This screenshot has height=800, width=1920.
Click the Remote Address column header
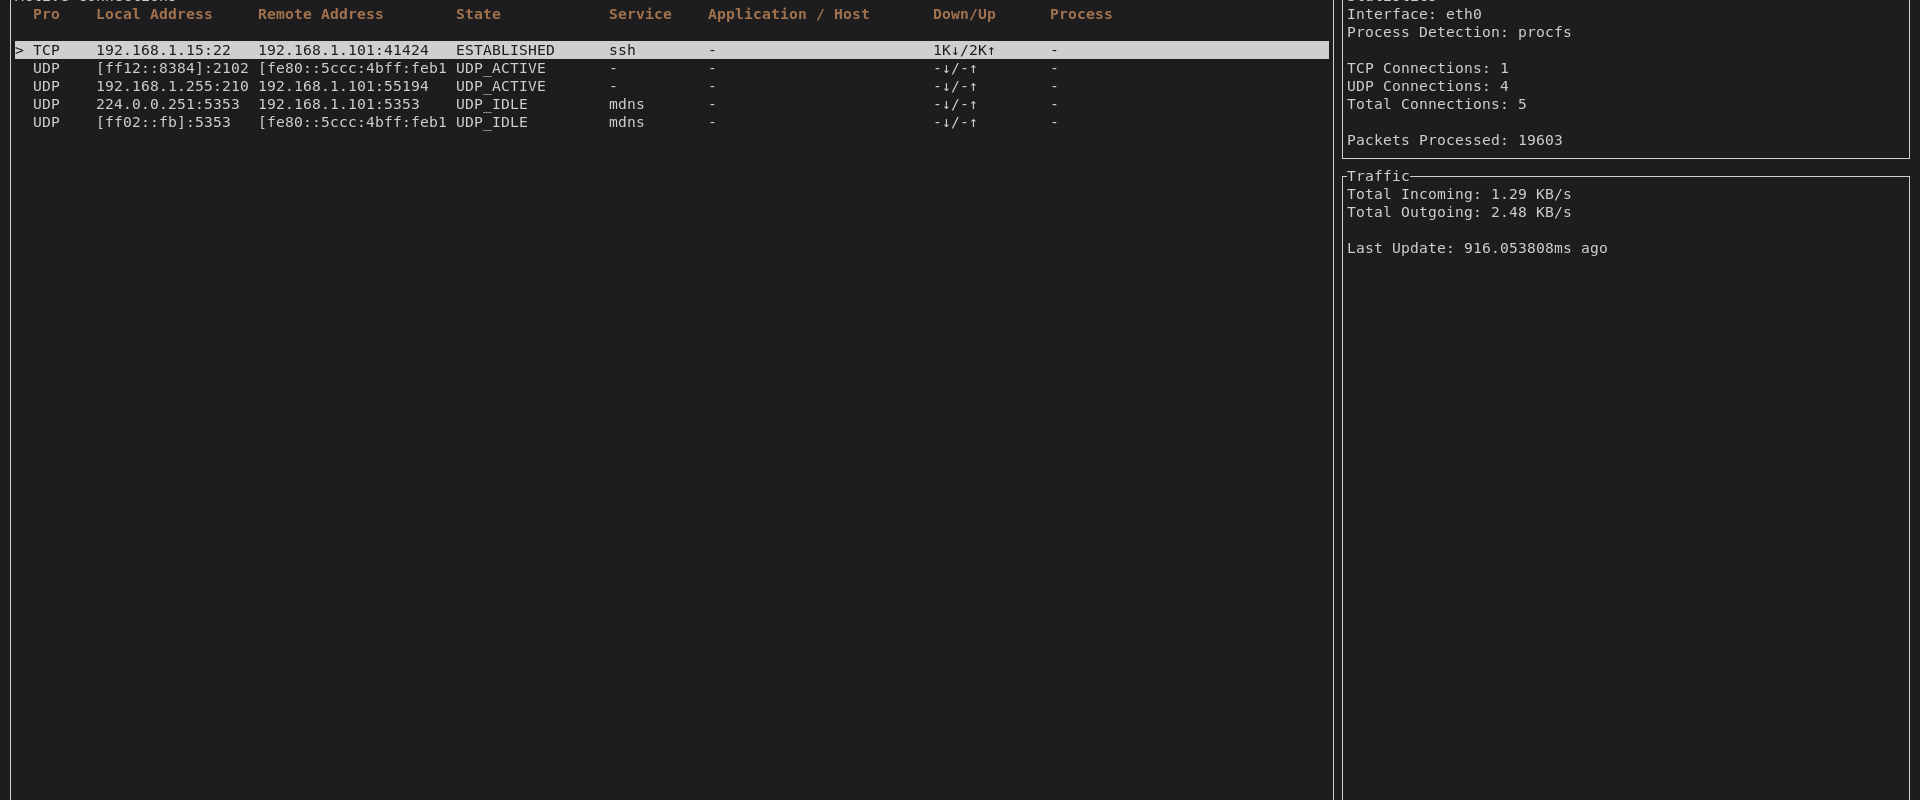[321, 14]
